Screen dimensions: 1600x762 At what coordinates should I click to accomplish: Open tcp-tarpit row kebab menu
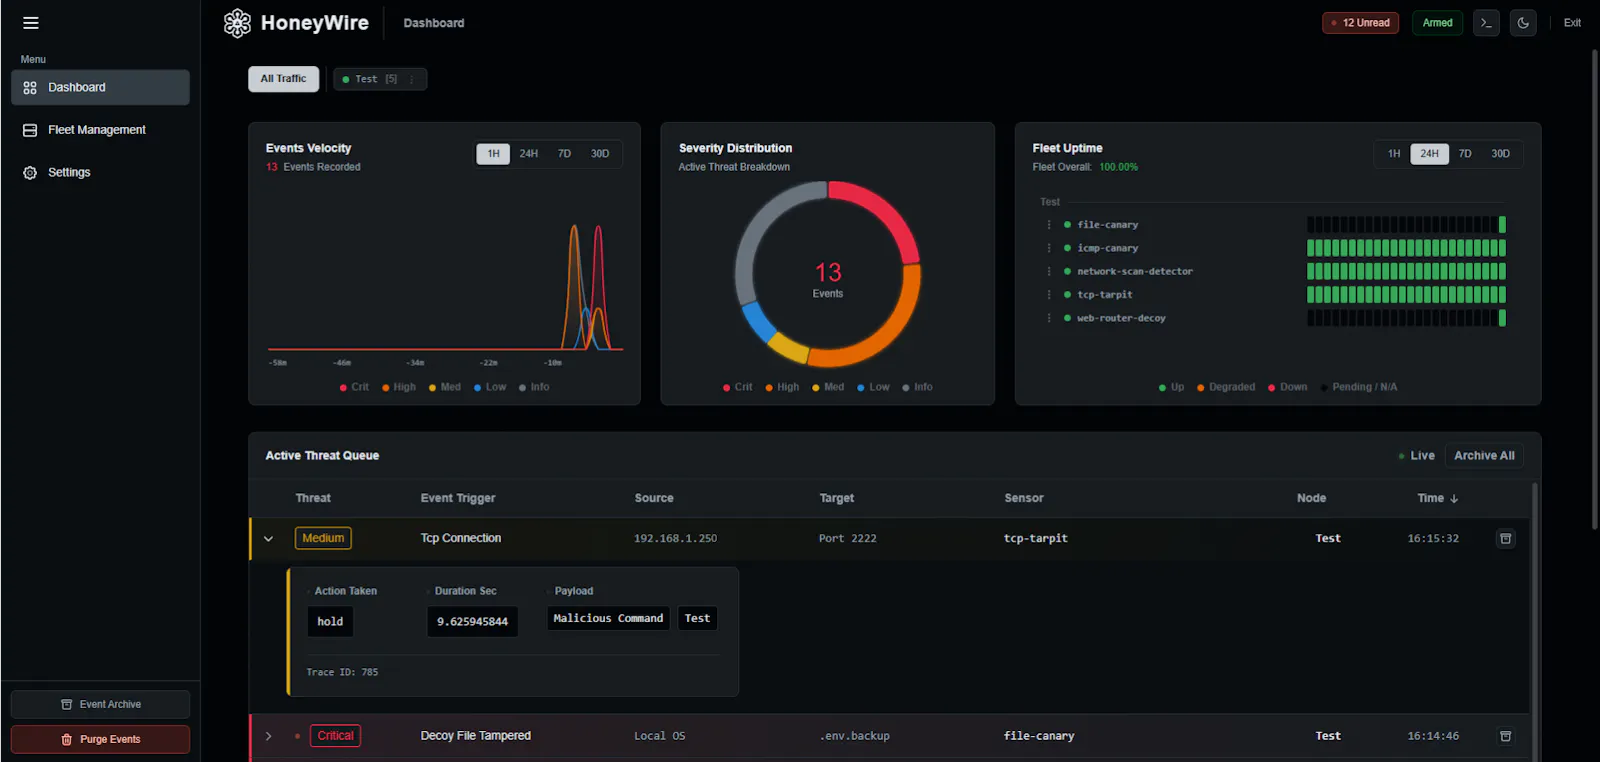pos(1049,295)
